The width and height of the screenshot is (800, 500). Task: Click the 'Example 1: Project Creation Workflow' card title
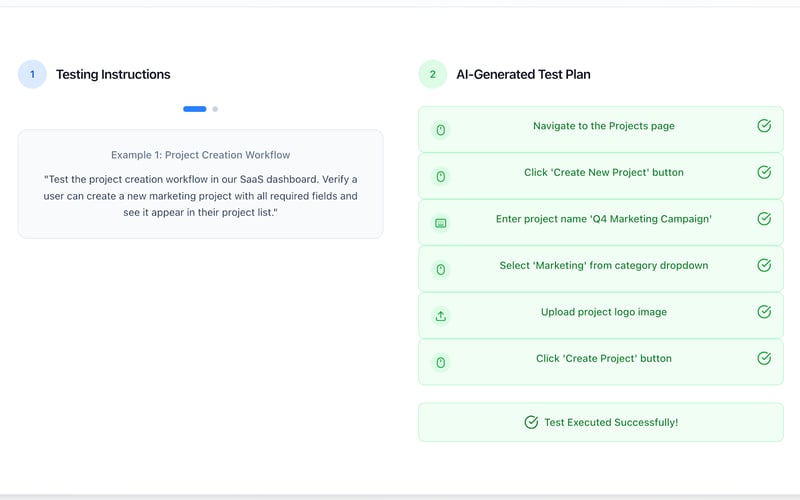pos(200,155)
